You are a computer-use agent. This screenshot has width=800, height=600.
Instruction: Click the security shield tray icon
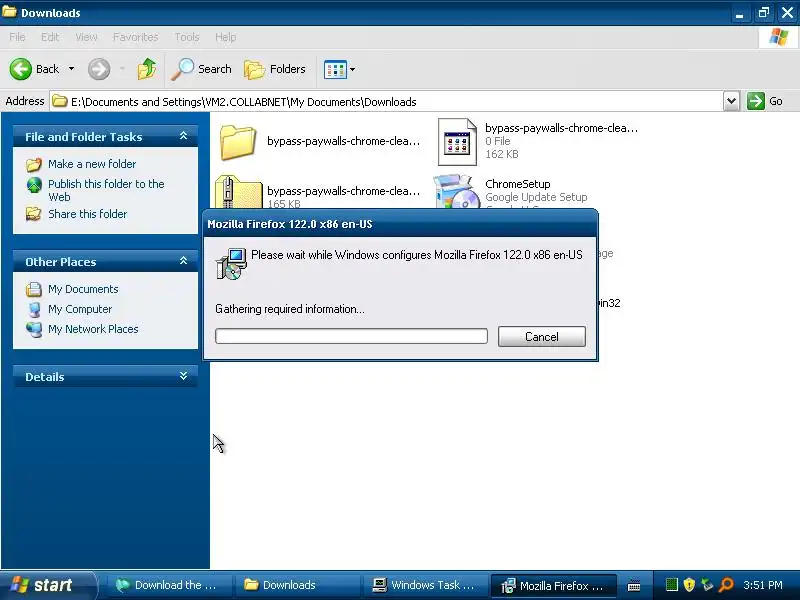click(689, 585)
